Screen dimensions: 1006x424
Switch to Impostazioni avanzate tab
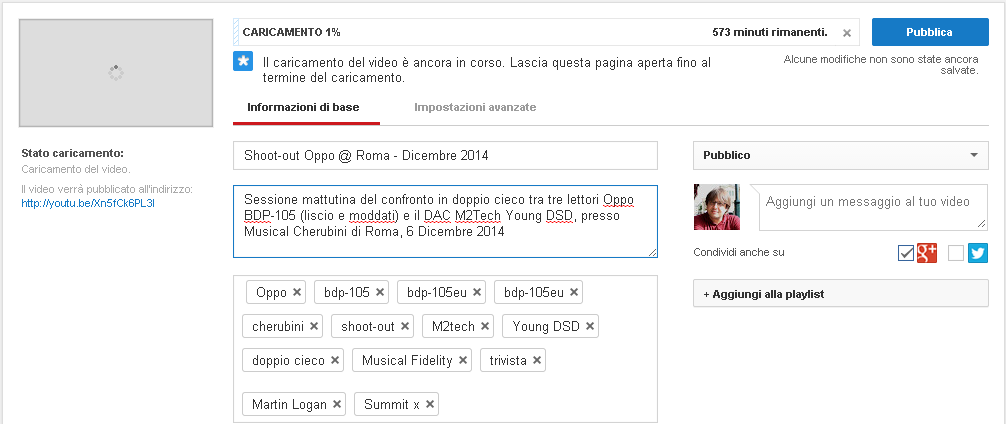pos(475,107)
